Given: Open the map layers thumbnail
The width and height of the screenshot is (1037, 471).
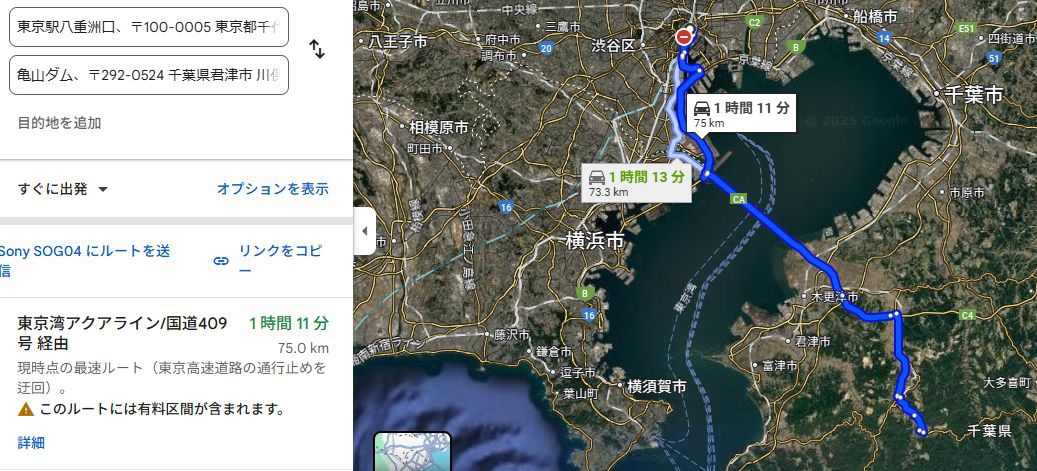Looking at the screenshot, I should tap(413, 452).
